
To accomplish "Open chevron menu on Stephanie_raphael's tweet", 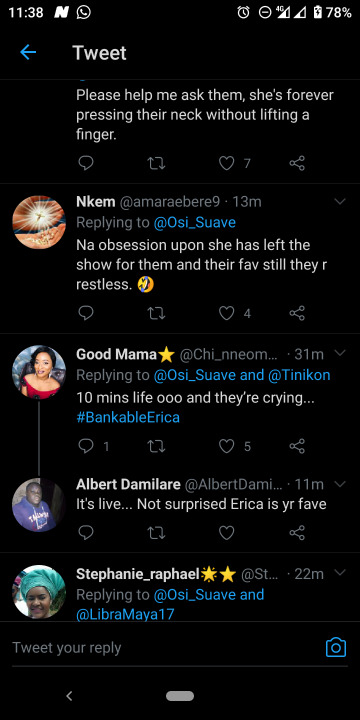I will point(340,573).
